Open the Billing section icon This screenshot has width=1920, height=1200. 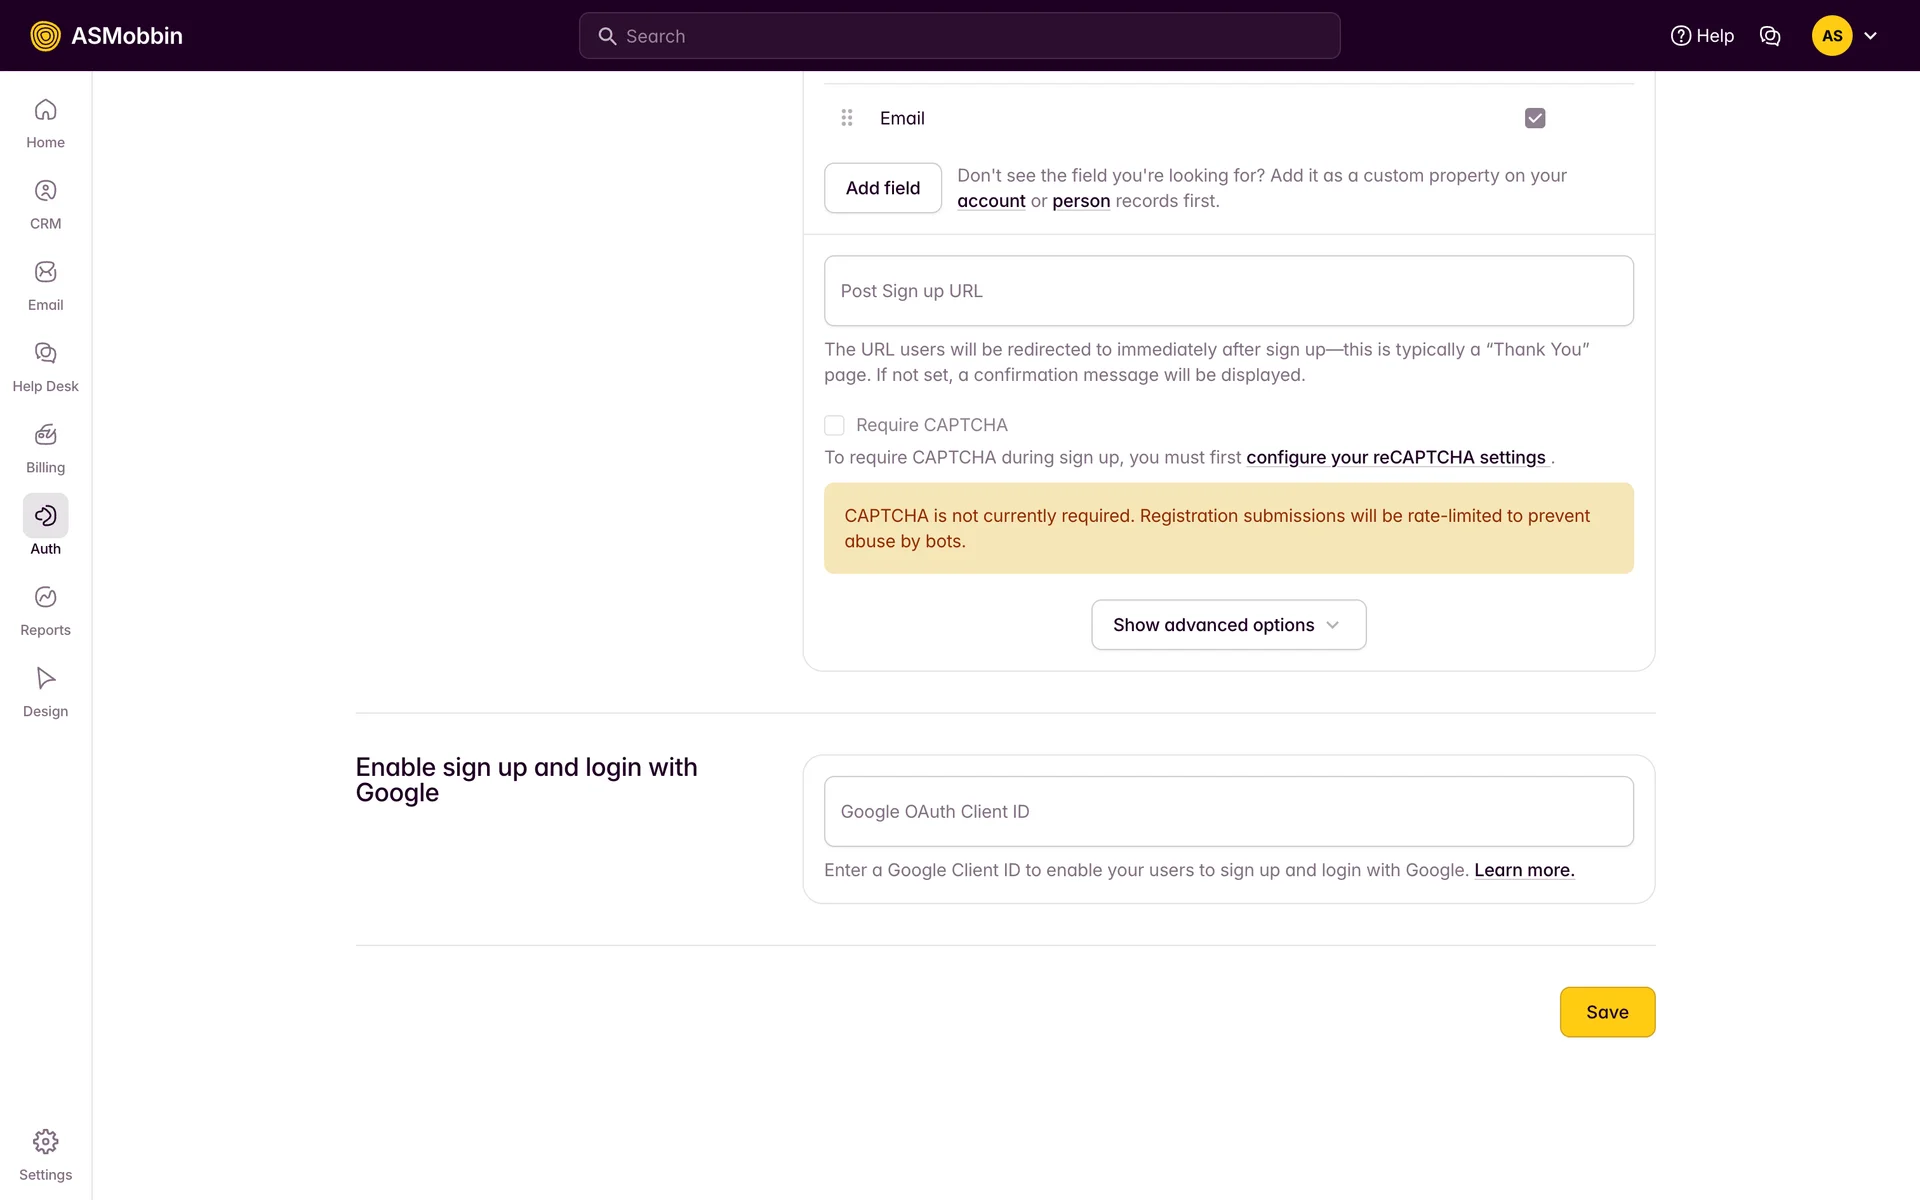tap(45, 435)
